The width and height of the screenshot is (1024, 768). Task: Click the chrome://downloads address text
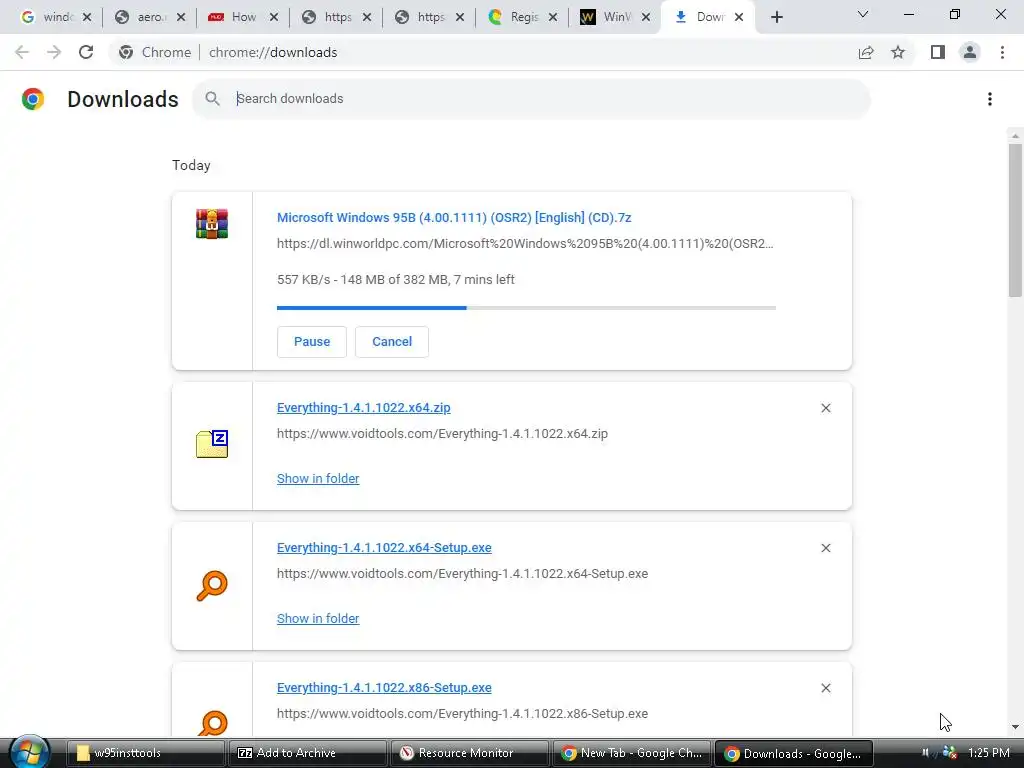pos(273,52)
